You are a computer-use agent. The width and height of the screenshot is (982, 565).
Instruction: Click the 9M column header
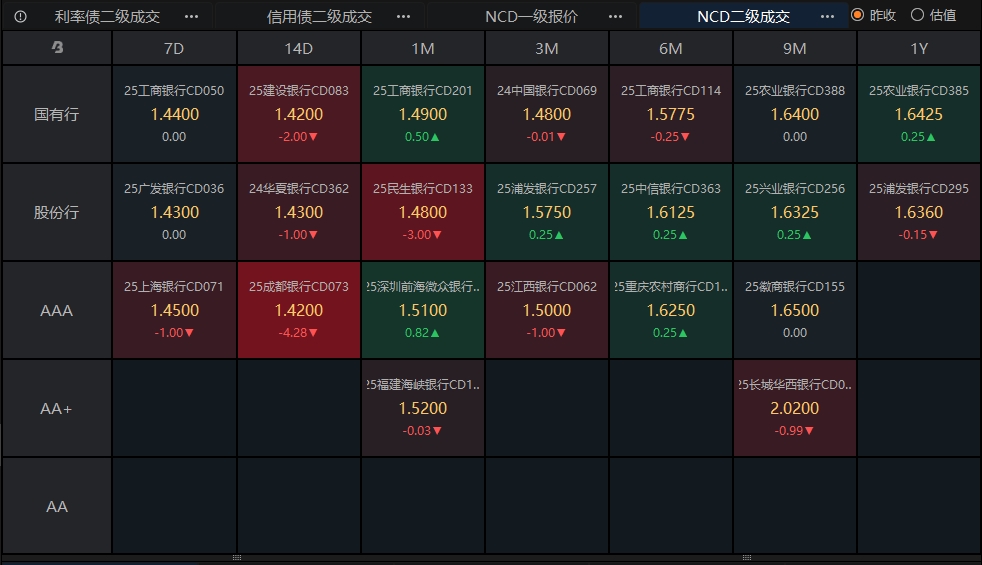tap(795, 48)
